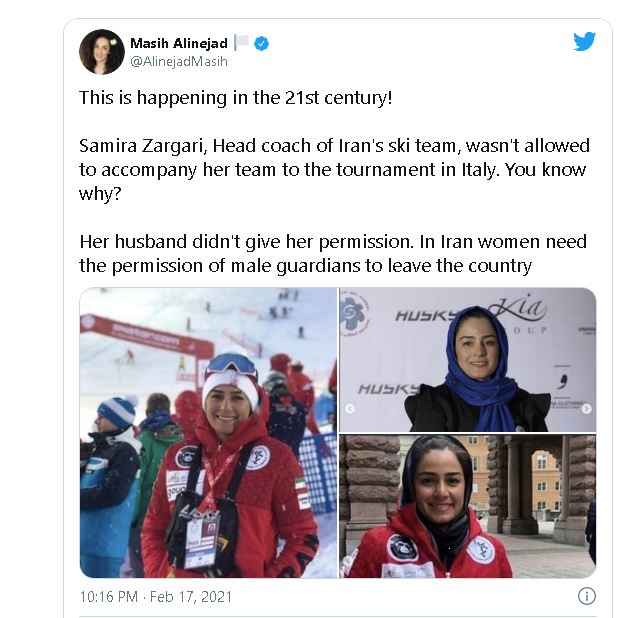Image resolution: width=628 pixels, height=618 pixels.
Task: Open the Masih Alinejad display name link
Action: 179,43
